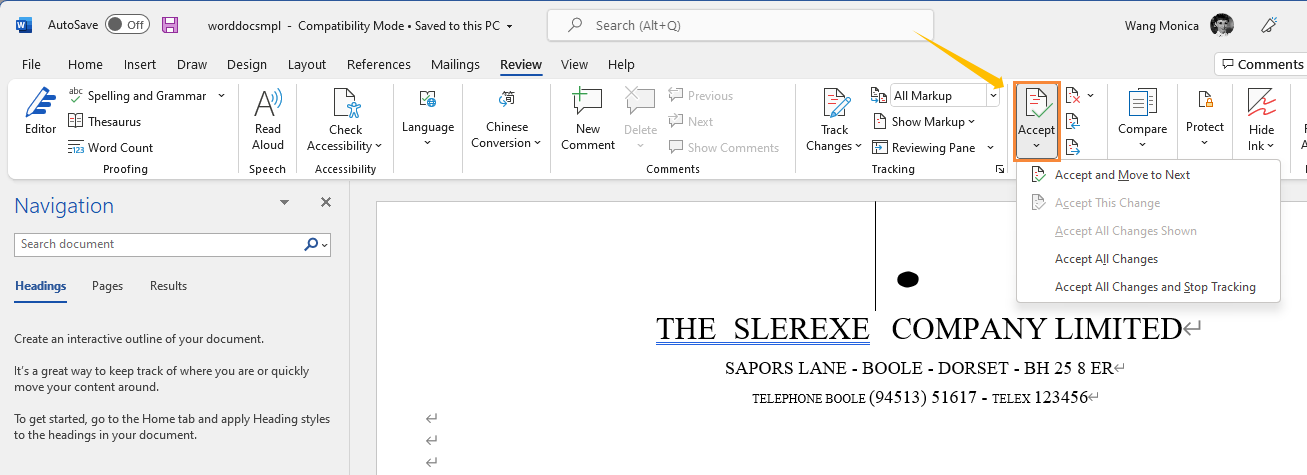Open the Help tab

(621, 64)
